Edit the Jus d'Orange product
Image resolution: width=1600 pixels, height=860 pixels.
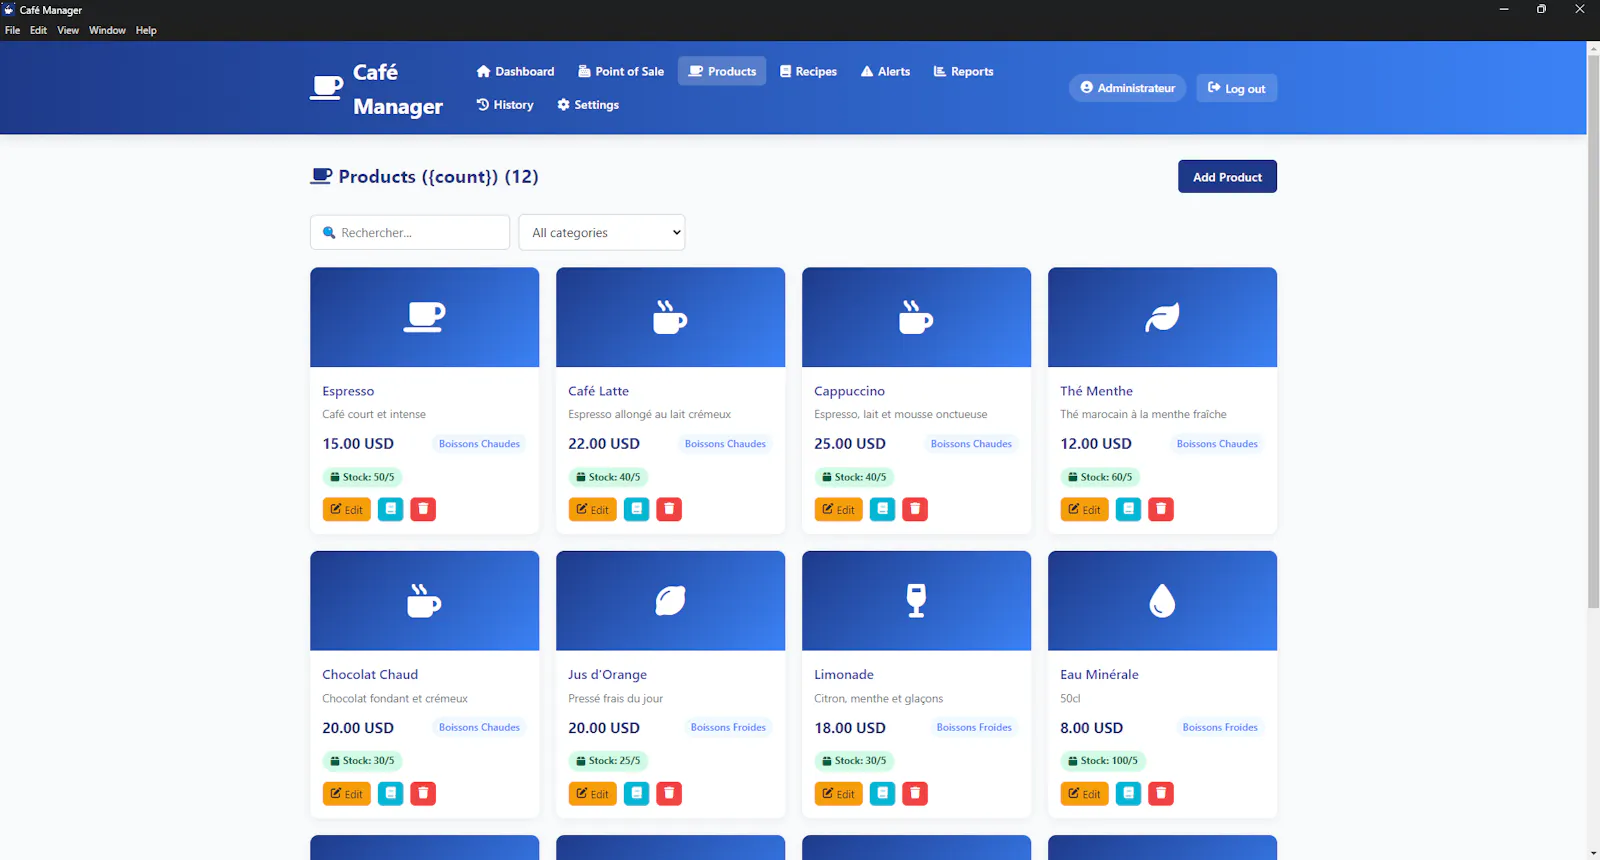pos(592,793)
